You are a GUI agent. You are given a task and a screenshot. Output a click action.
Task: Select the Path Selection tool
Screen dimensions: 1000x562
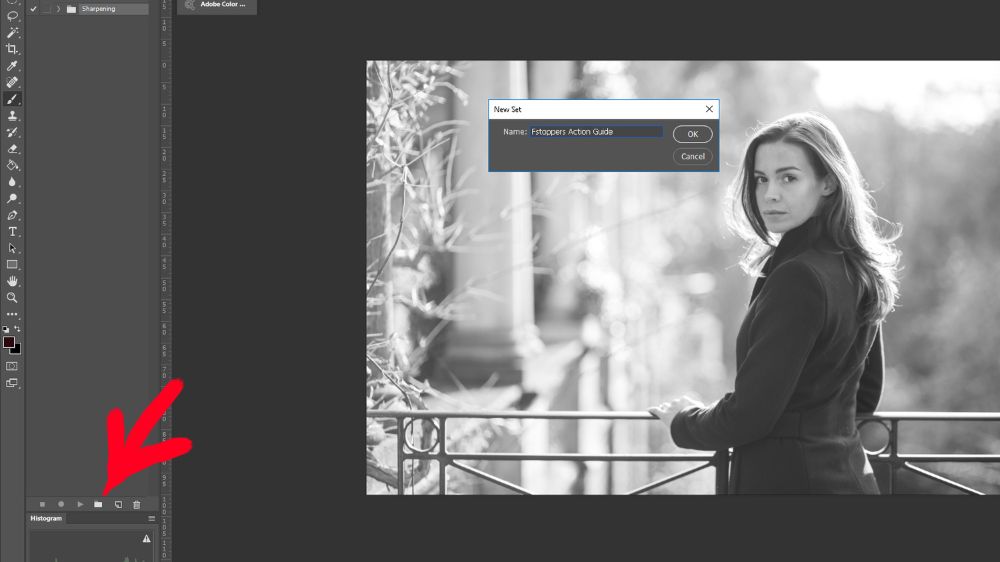click(12, 248)
